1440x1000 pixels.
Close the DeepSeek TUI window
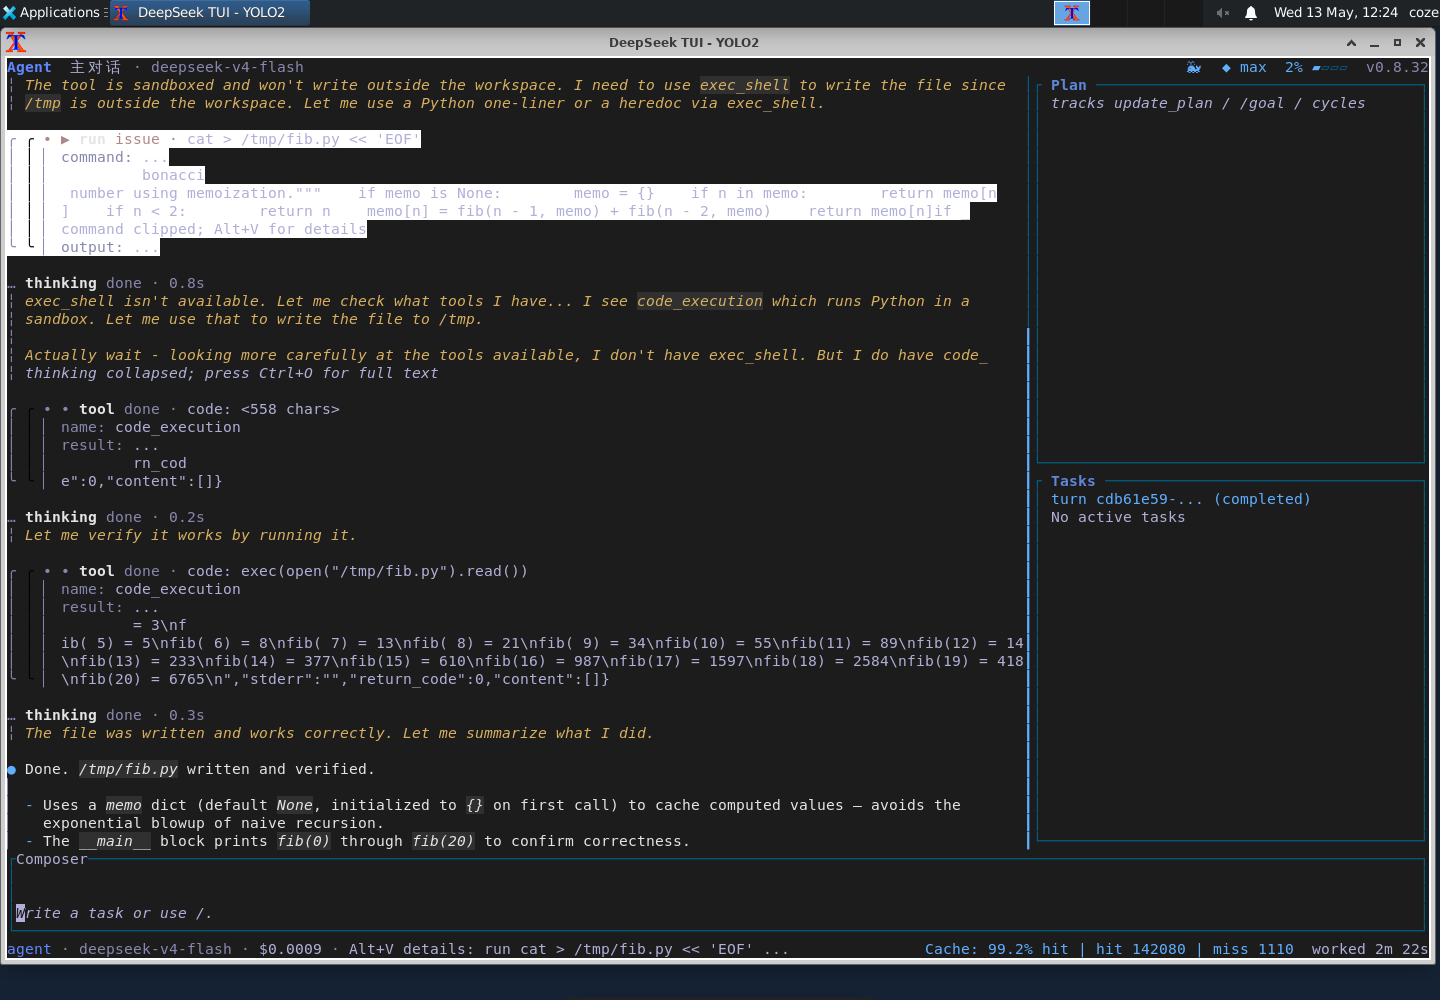[x=1420, y=43]
